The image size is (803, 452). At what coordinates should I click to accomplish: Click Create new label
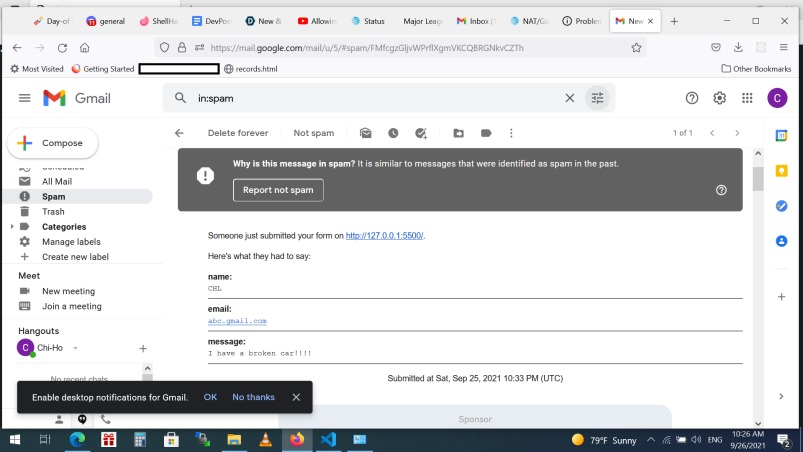tap(75, 257)
